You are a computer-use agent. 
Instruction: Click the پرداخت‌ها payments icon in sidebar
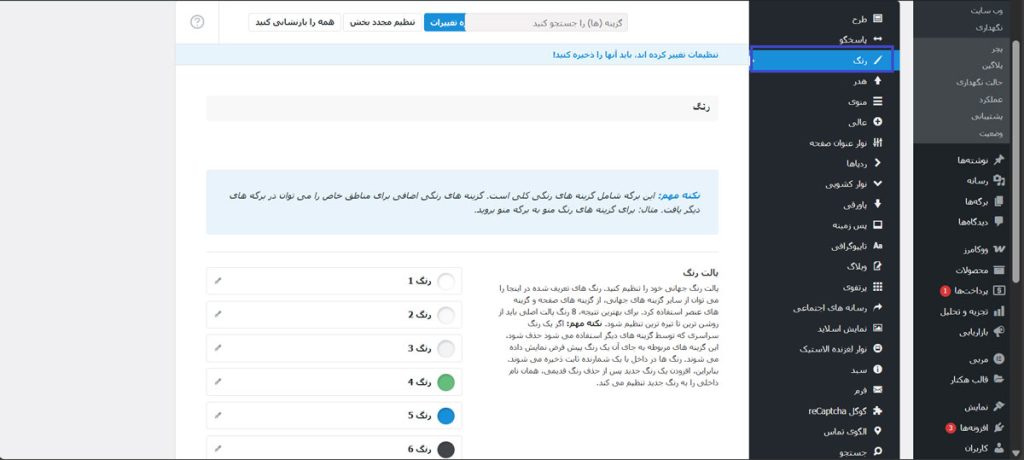pyautogui.click(x=998, y=290)
